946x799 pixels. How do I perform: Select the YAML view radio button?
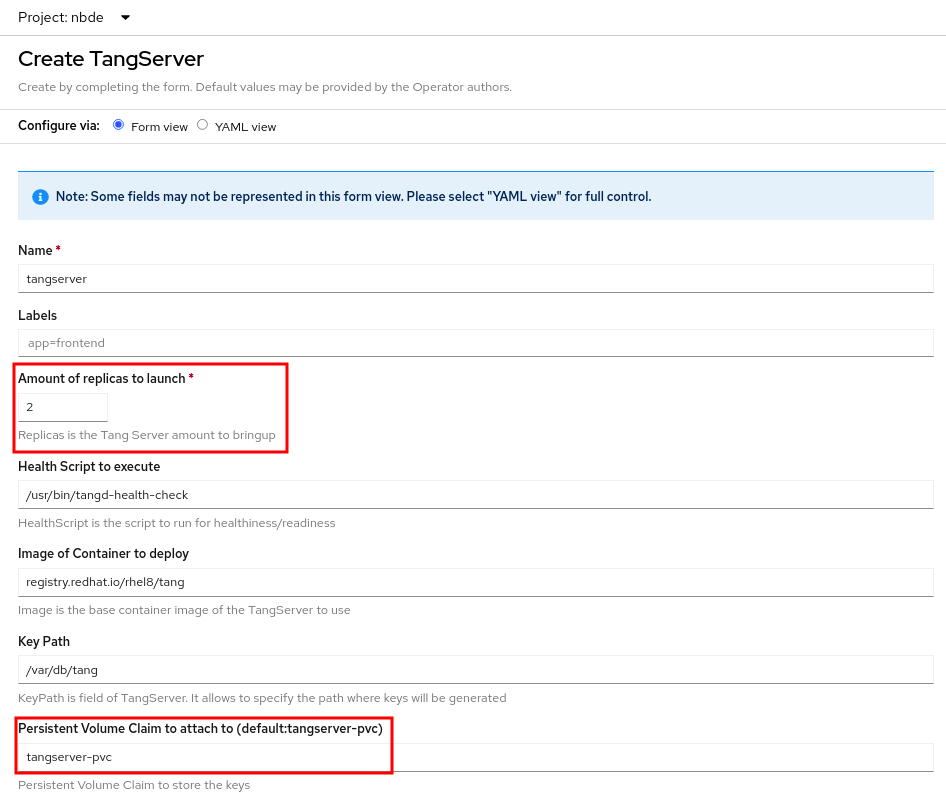coord(202,124)
